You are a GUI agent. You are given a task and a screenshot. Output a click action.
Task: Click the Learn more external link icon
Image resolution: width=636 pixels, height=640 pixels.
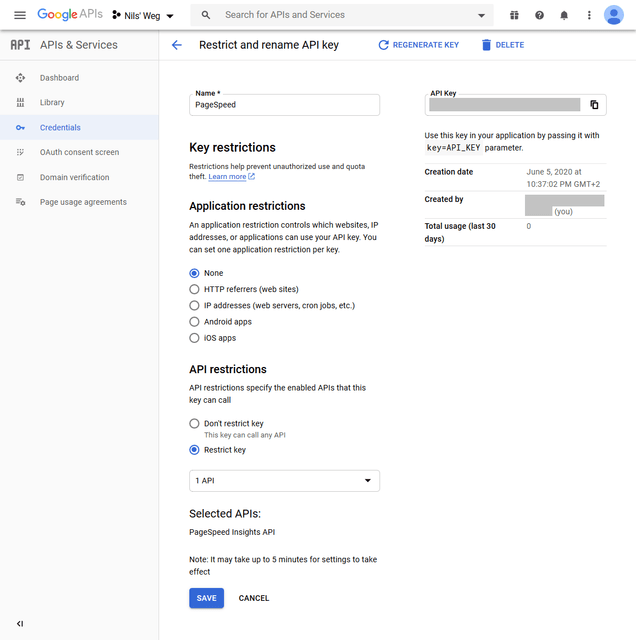tap(251, 176)
